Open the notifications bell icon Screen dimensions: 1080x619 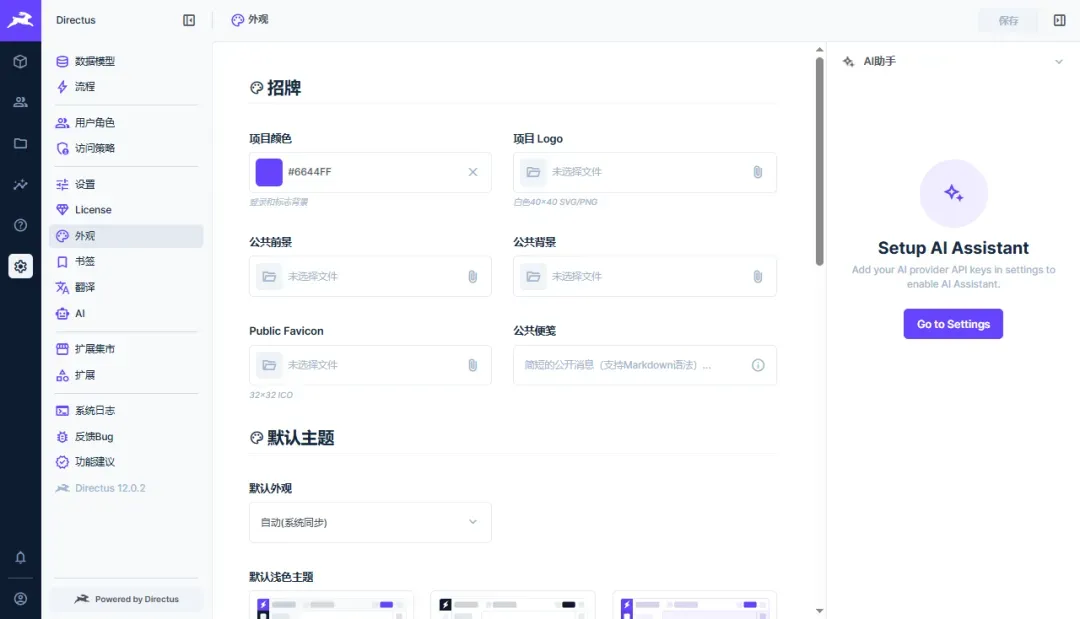[21, 557]
